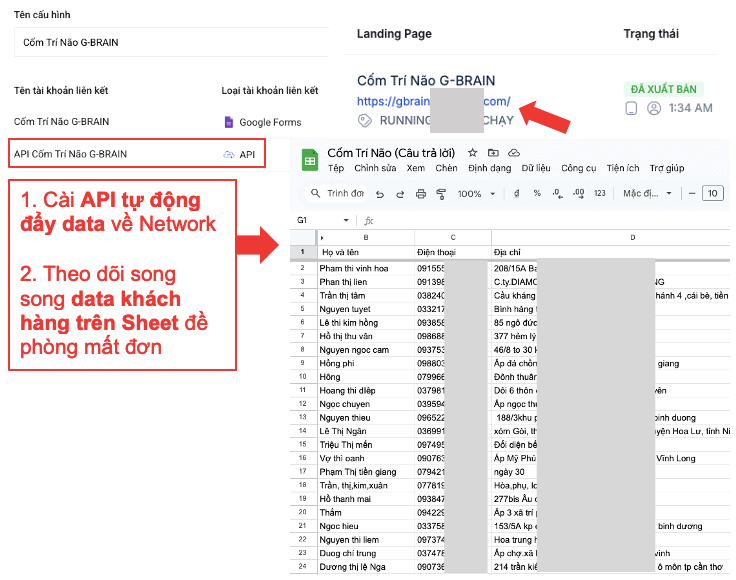The width and height of the screenshot is (736, 580).
Task: Check the cloud save status icon
Action: point(514,153)
